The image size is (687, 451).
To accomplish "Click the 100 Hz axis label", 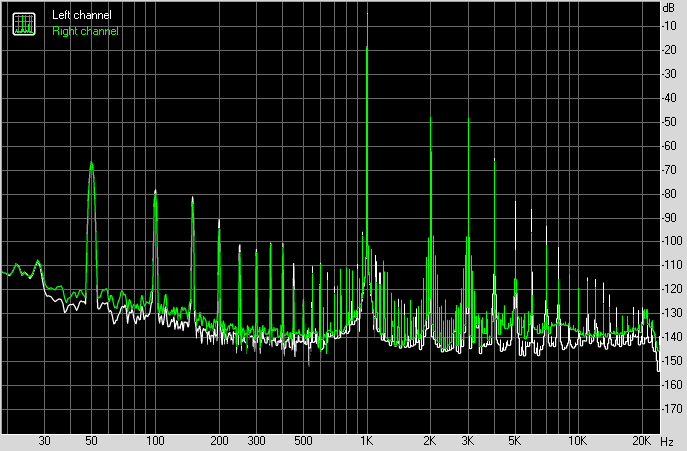I will (x=155, y=441).
